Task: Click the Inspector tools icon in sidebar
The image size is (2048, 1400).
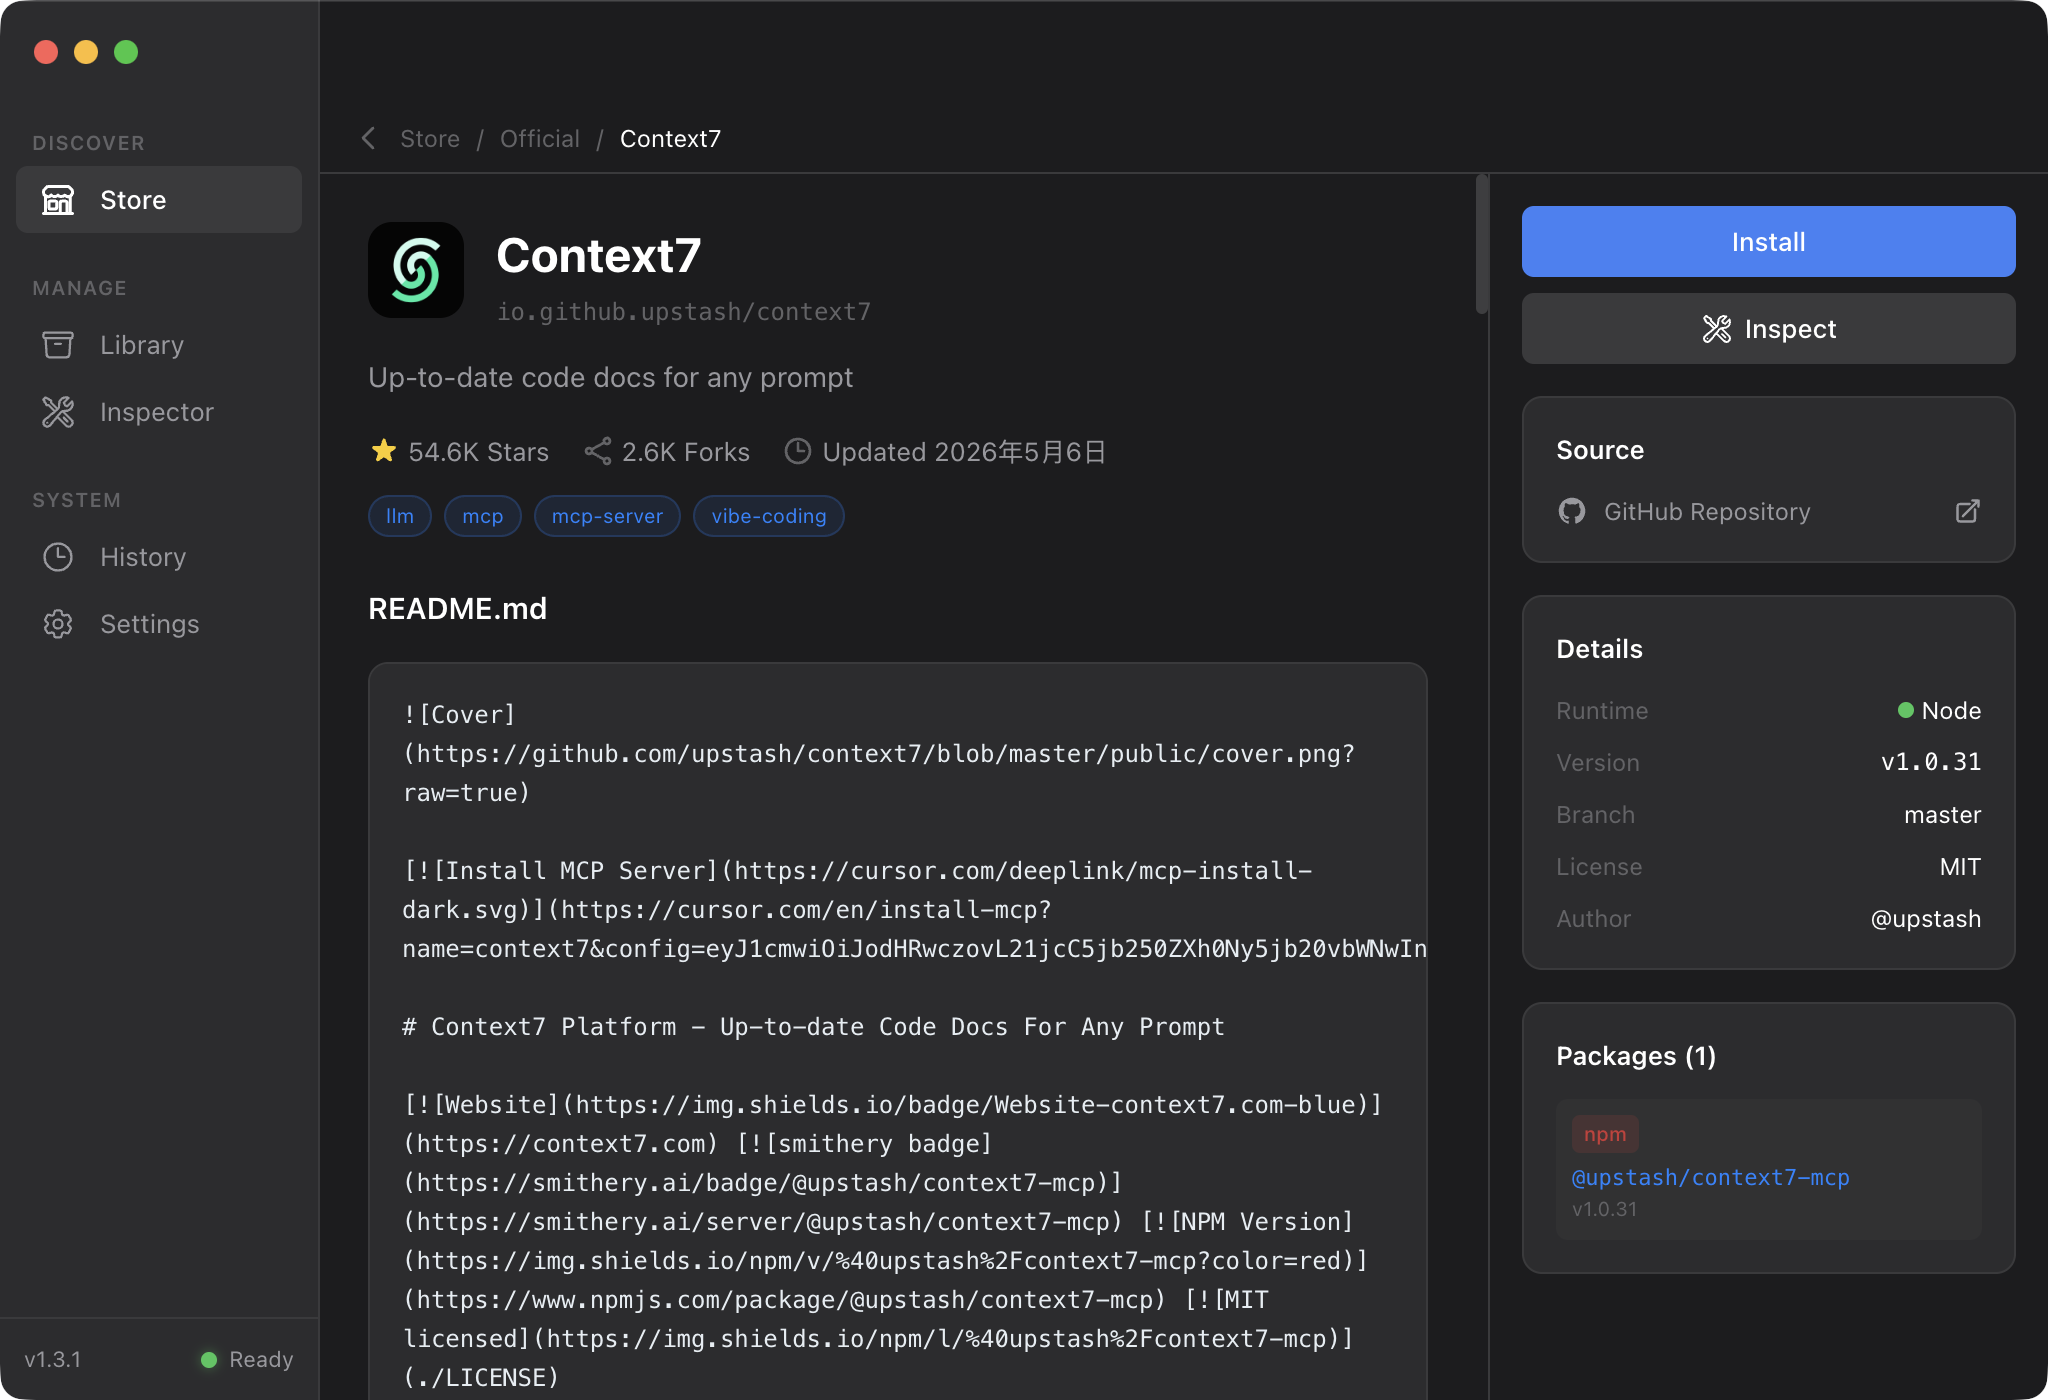Action: tap(58, 412)
